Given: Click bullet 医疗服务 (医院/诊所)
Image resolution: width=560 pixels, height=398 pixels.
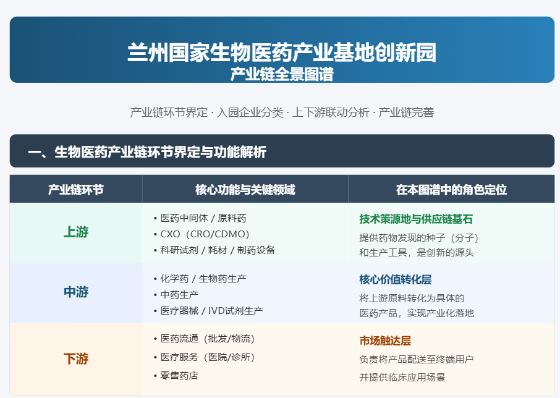Looking at the screenshot, I should 204,357.
